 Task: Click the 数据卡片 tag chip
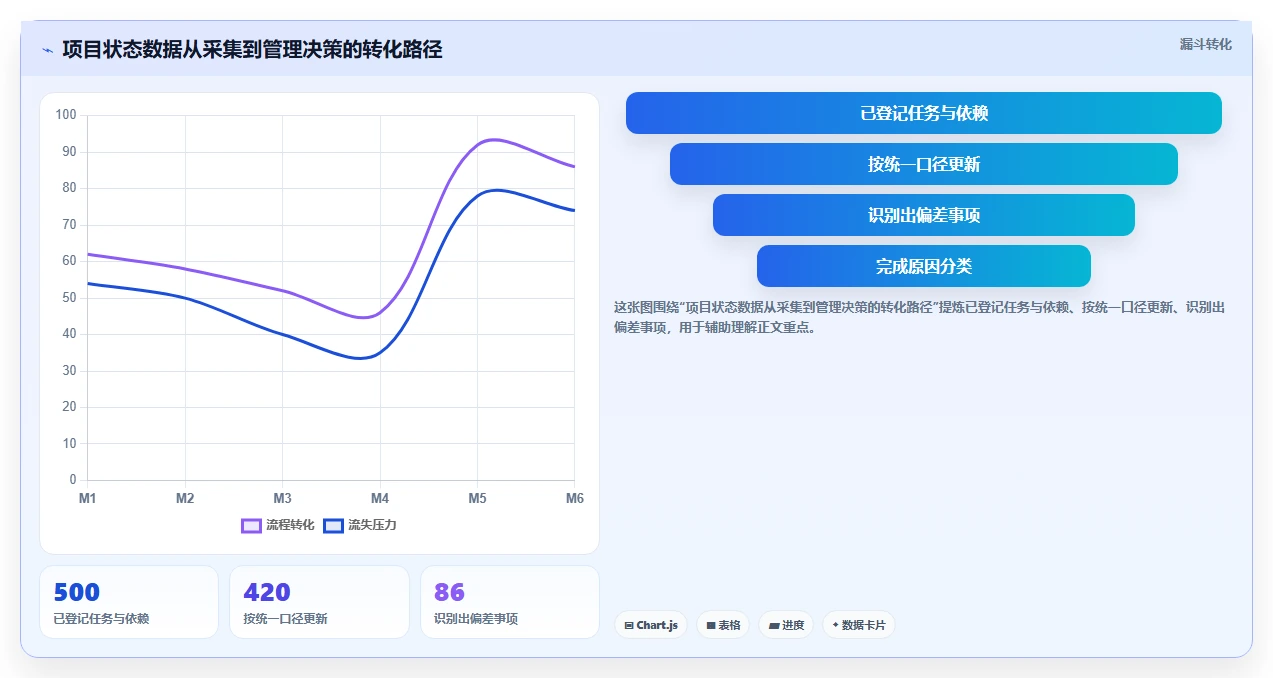tap(859, 625)
